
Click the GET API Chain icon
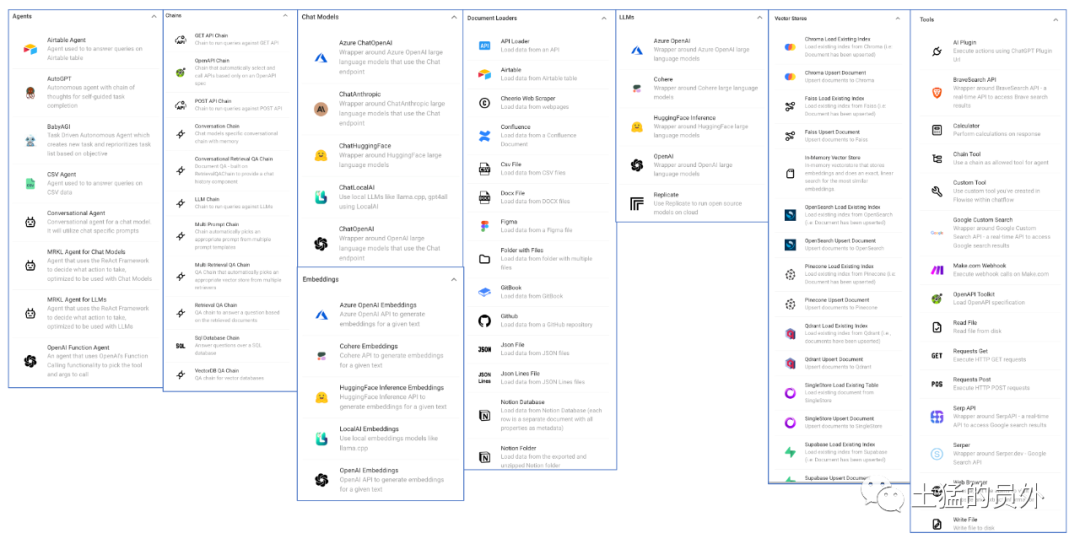coord(180,40)
